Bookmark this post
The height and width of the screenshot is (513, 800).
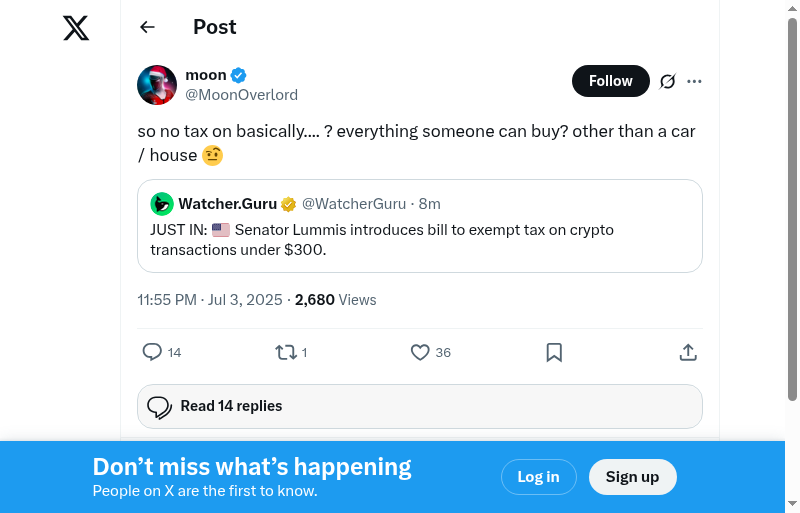pyautogui.click(x=554, y=352)
